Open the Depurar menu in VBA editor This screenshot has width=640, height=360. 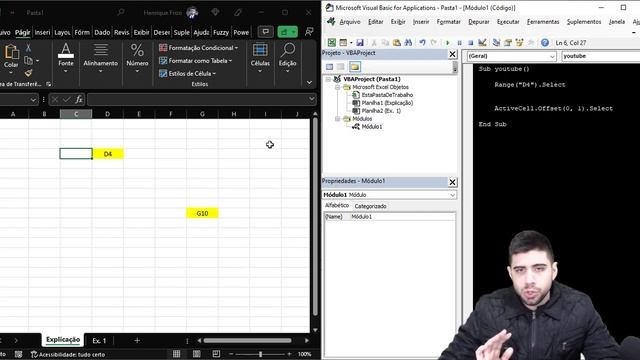479,22
